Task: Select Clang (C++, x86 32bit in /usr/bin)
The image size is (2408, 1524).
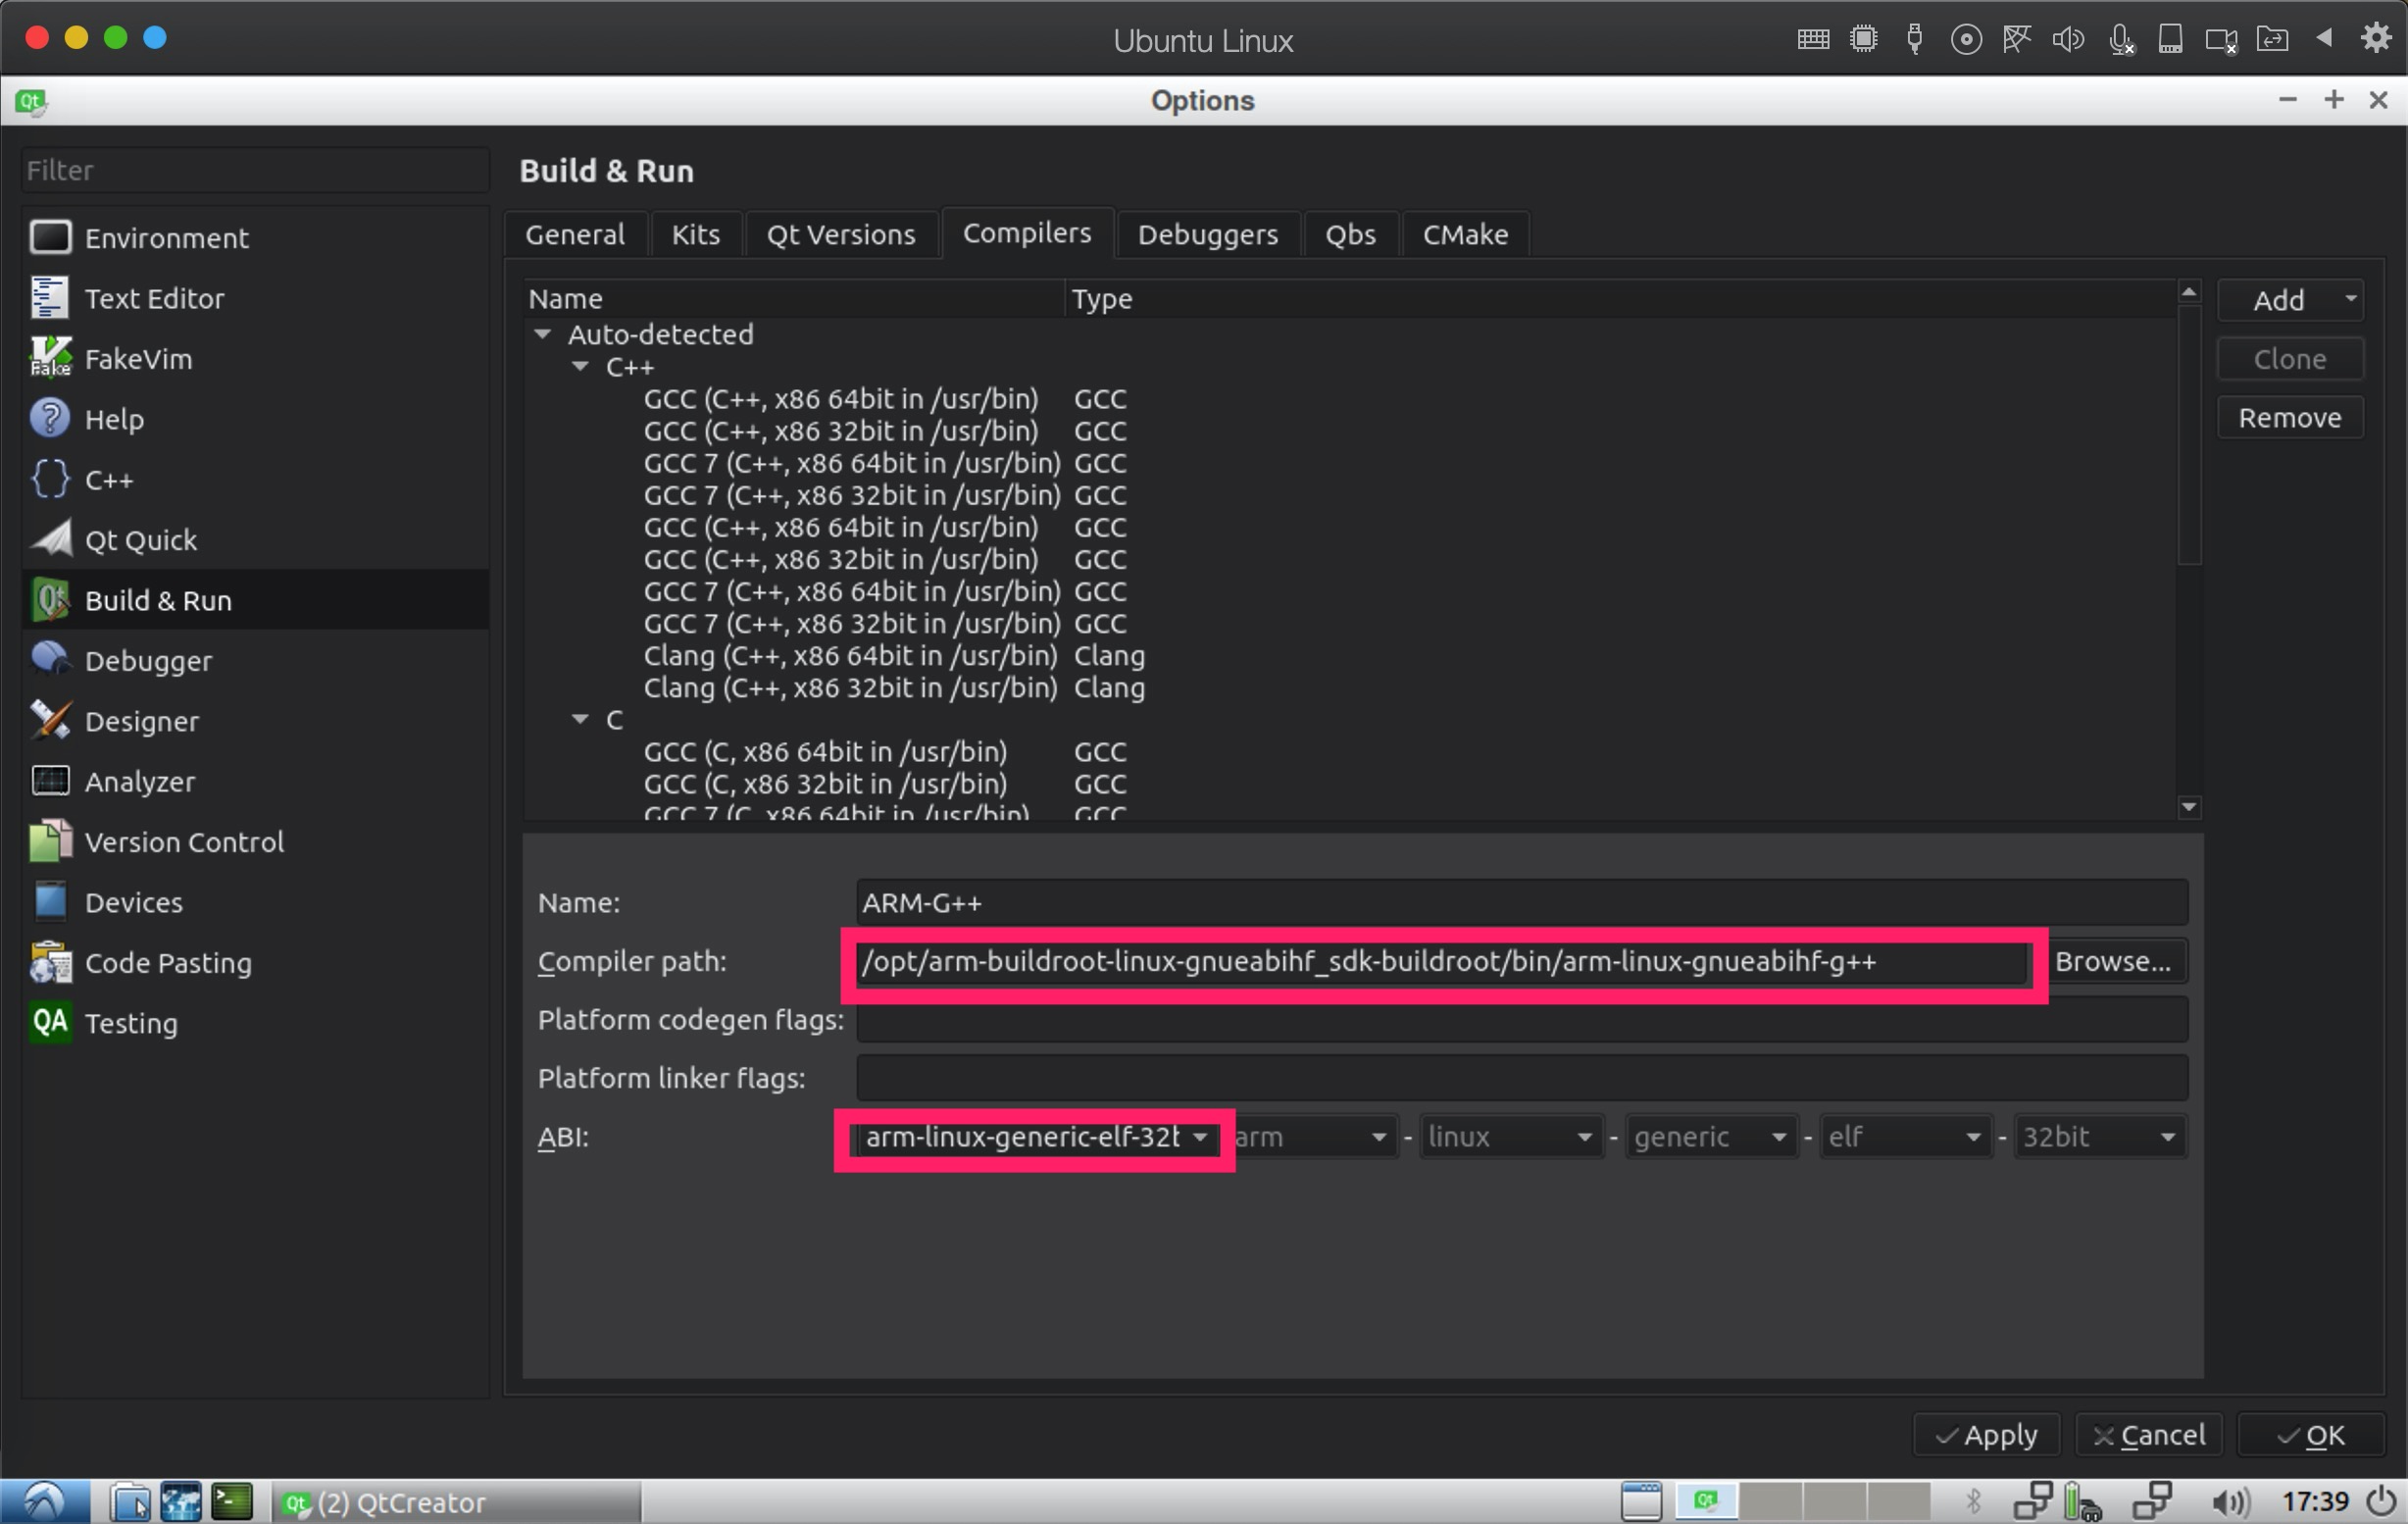Action: 850,687
